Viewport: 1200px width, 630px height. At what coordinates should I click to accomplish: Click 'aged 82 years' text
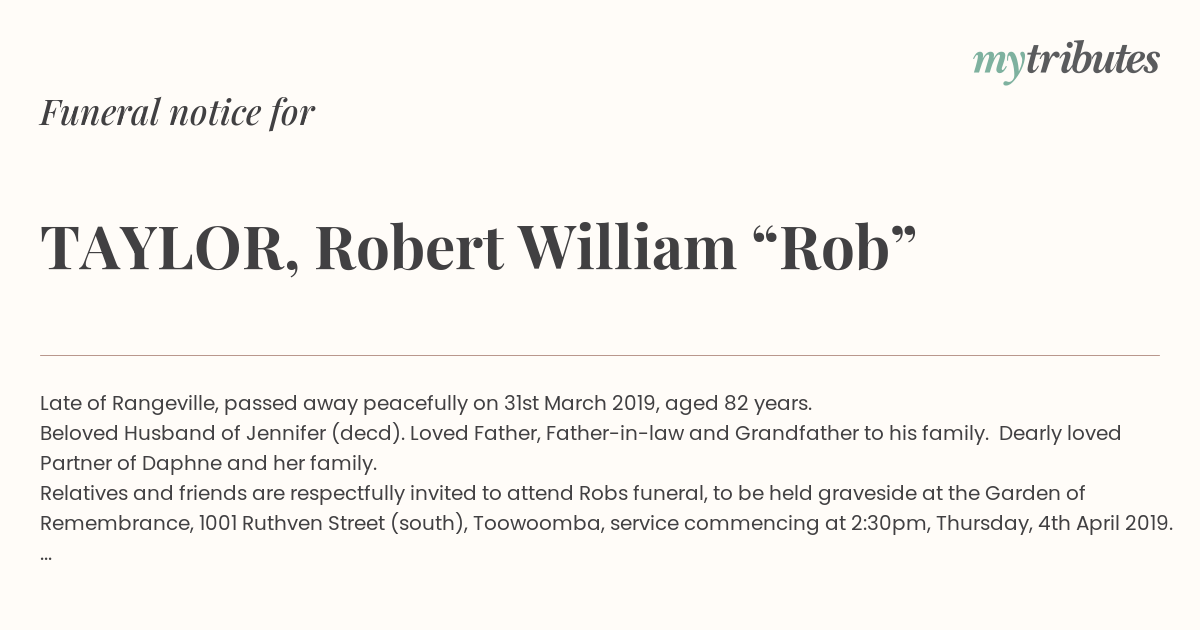(738, 404)
